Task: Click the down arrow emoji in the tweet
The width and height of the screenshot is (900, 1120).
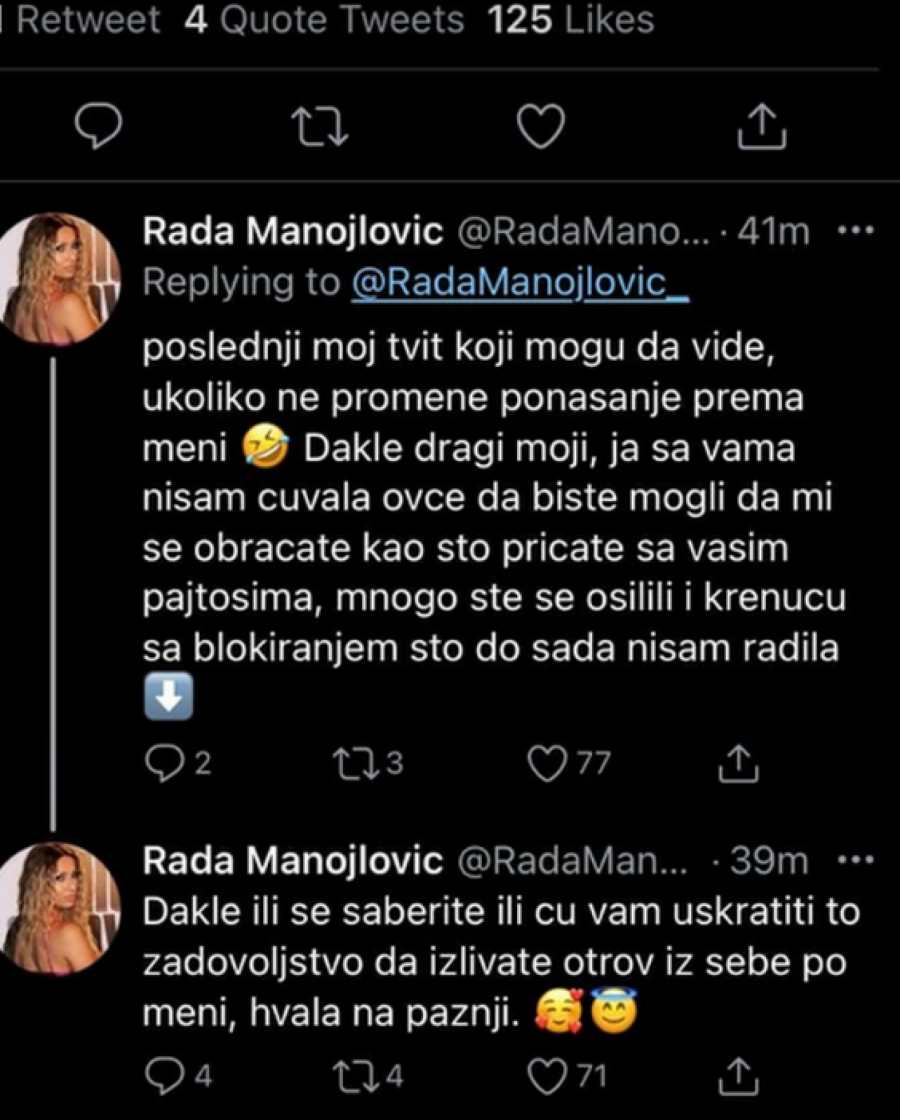Action: pos(169,697)
